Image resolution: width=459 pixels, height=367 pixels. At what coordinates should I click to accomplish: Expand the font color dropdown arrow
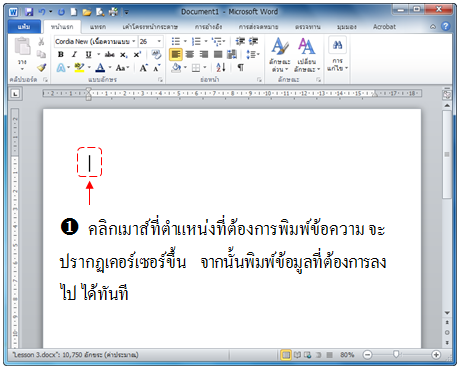tap(110, 68)
